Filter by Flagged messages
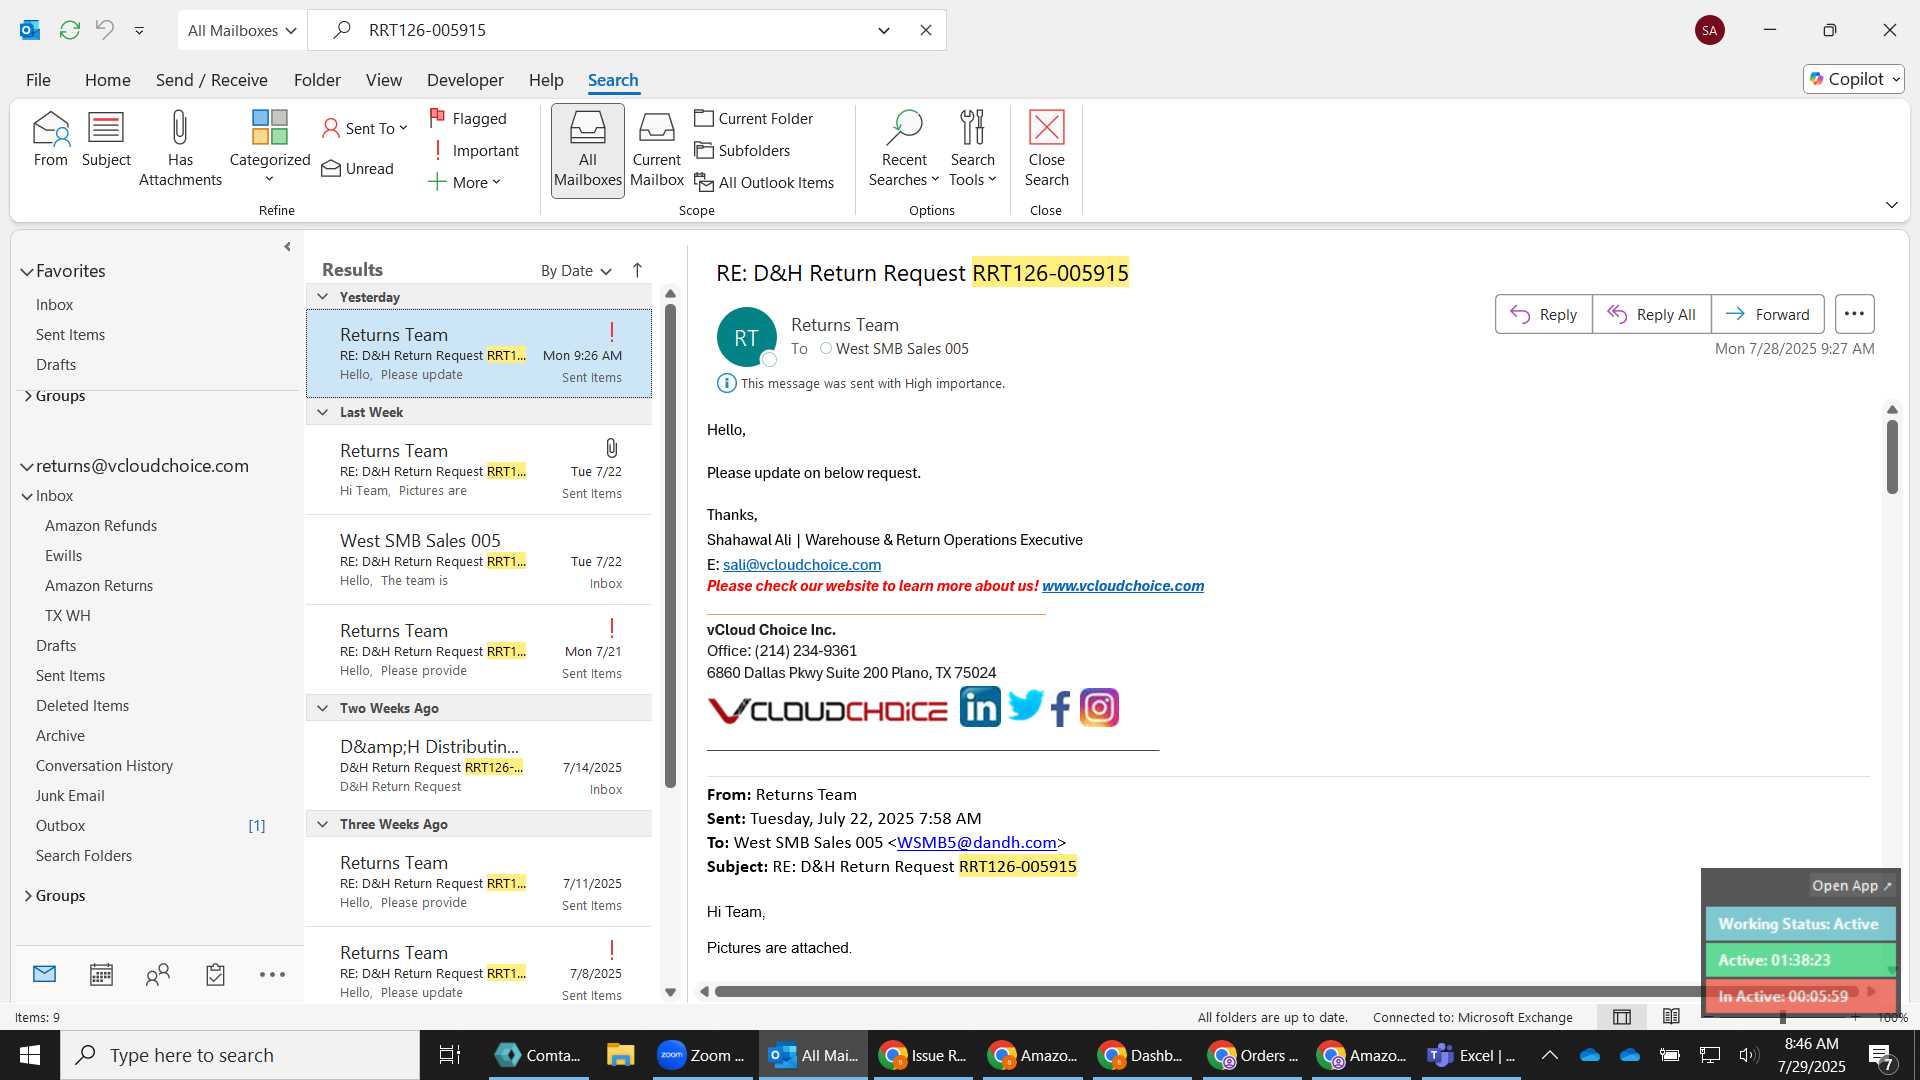This screenshot has width=1920, height=1080. pyautogui.click(x=468, y=118)
